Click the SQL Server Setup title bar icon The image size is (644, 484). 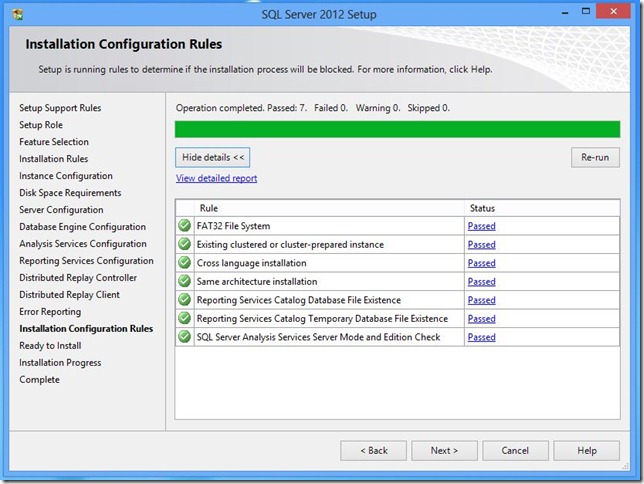(18, 14)
